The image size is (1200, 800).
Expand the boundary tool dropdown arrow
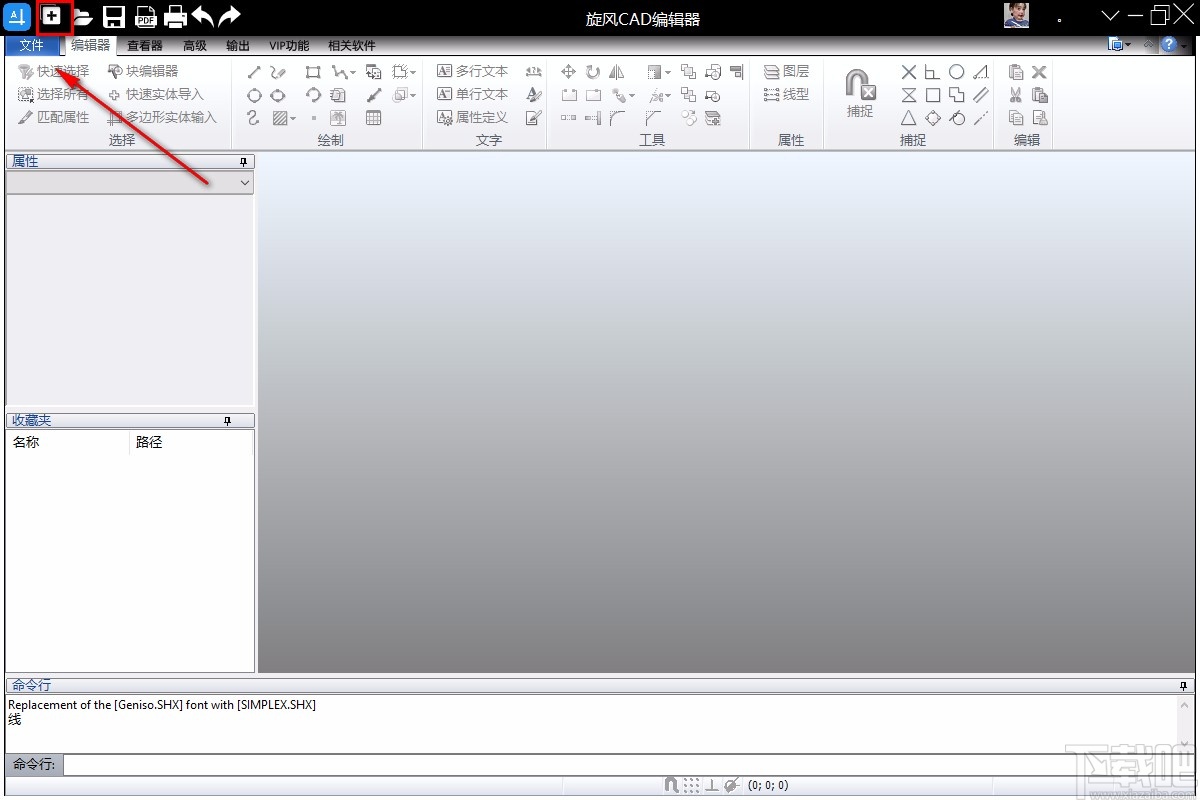tap(413, 73)
